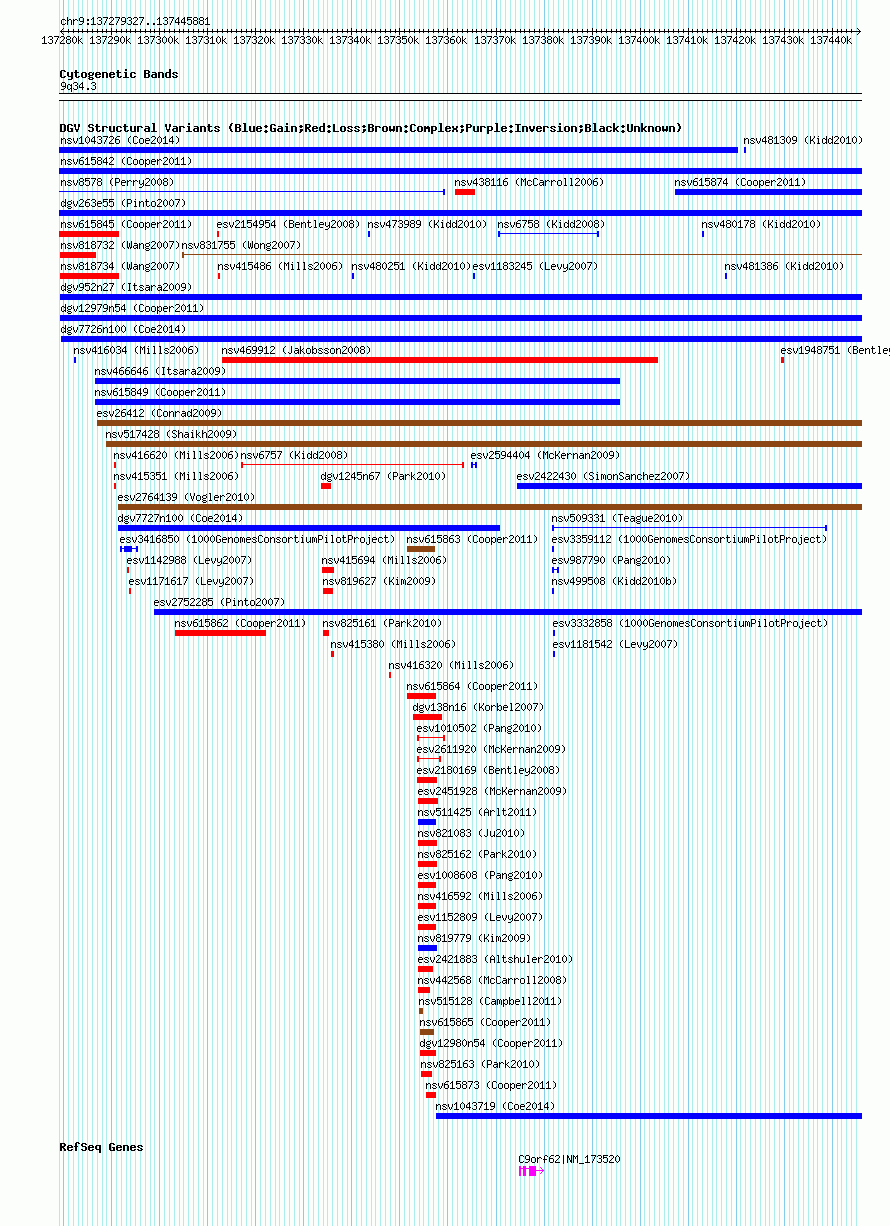
Task: Click the nsv819779 (Kim2009) blue gain bar
Action: pyautogui.click(x=427, y=948)
